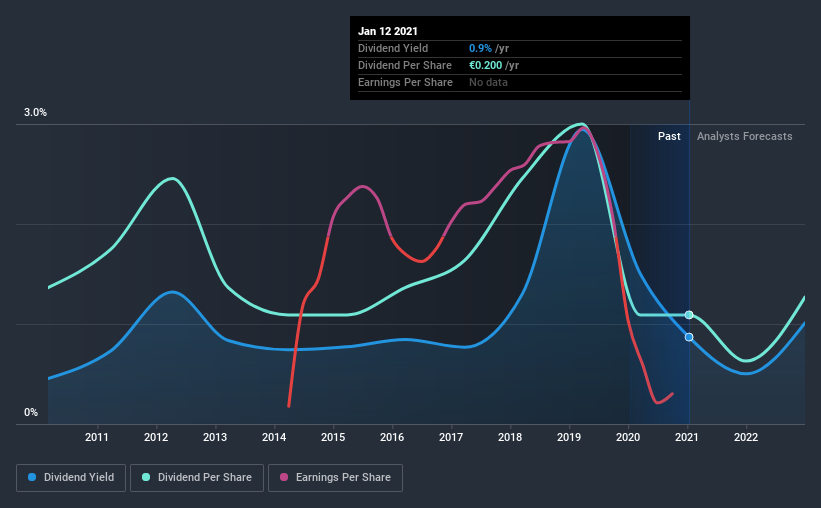
Task: Click the 2019 x-axis label
Action: 569,437
